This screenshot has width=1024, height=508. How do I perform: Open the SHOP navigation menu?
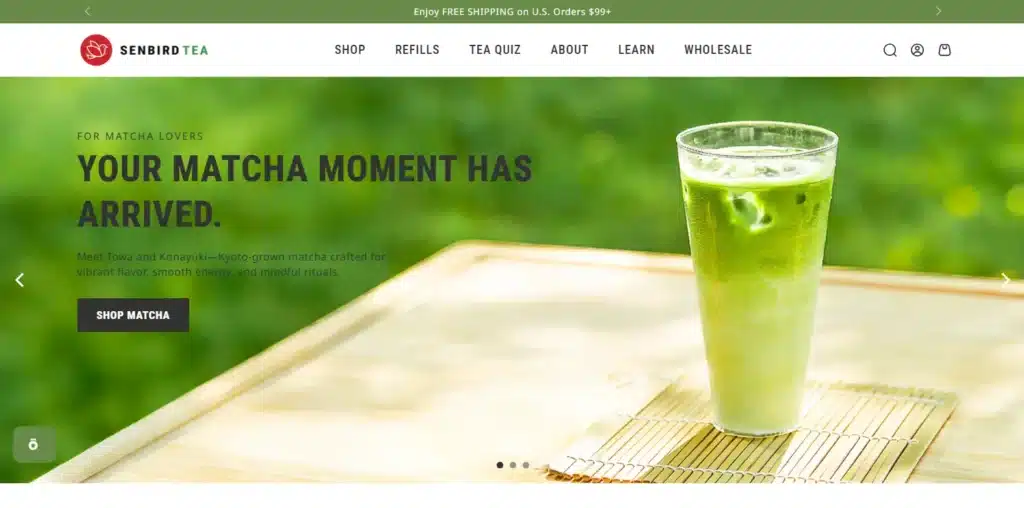350,50
